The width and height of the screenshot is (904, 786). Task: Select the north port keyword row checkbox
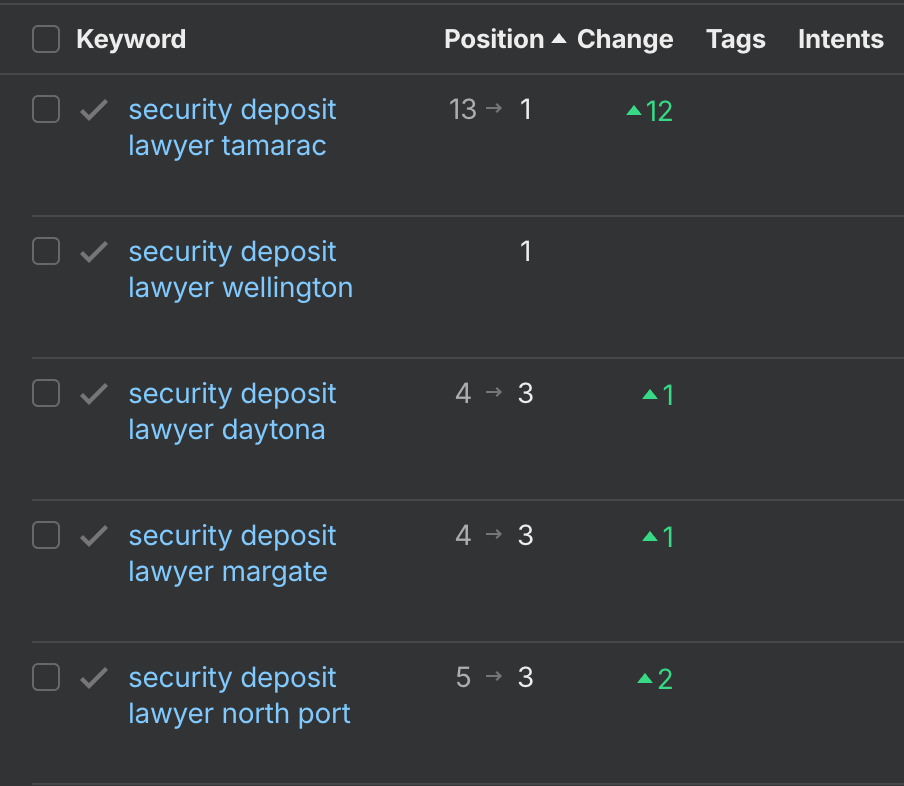point(46,677)
